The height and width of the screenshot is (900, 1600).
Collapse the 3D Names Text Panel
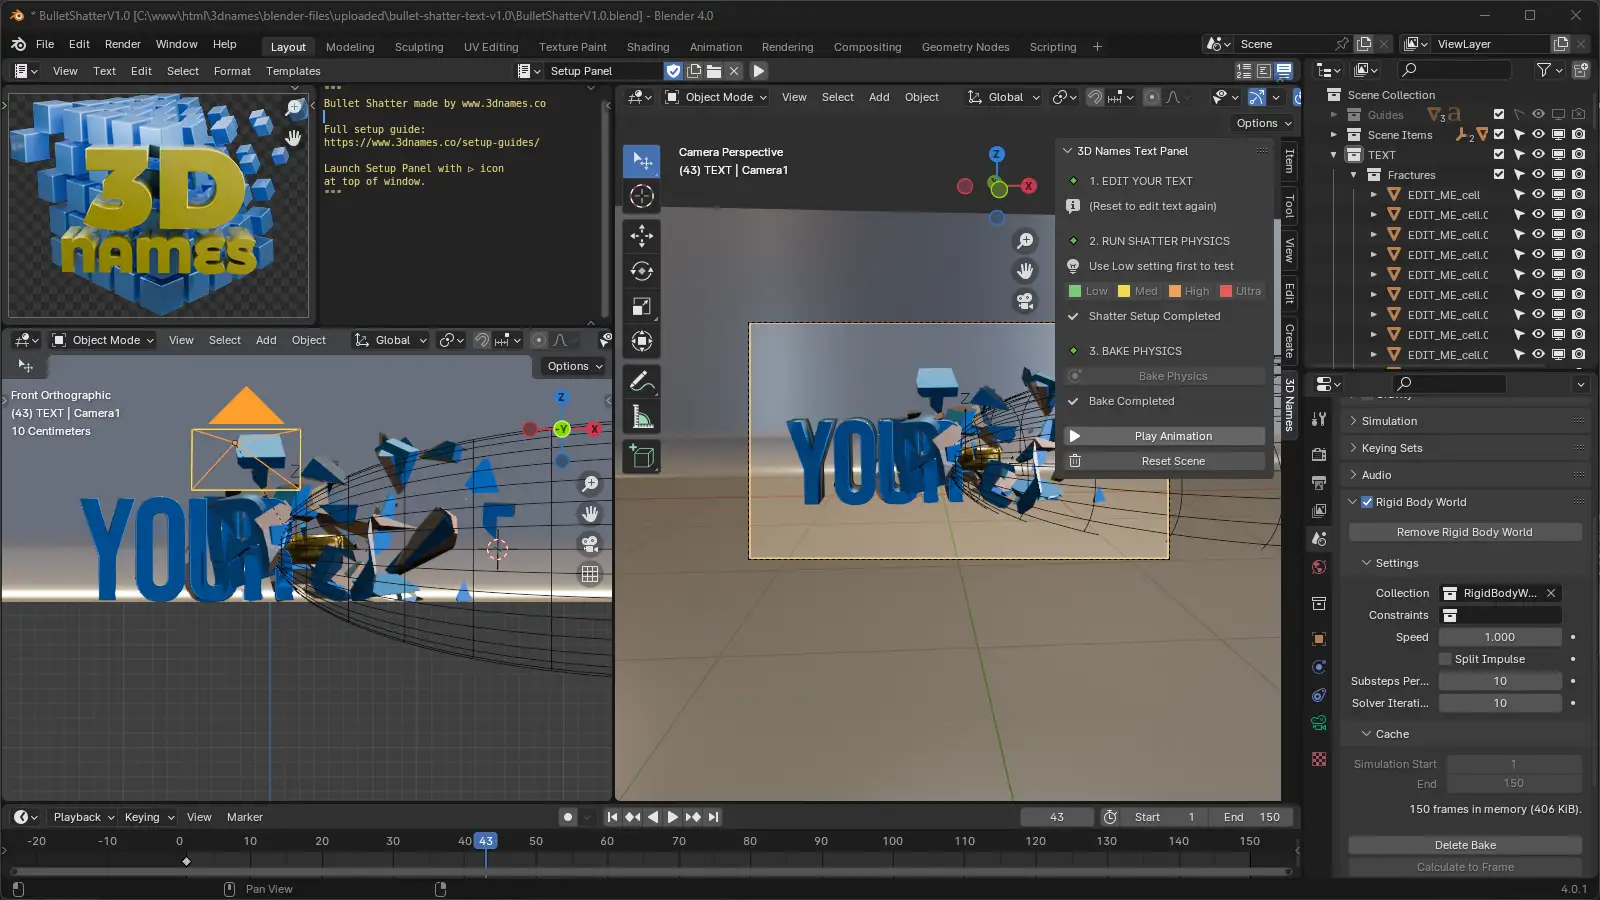click(x=1067, y=151)
